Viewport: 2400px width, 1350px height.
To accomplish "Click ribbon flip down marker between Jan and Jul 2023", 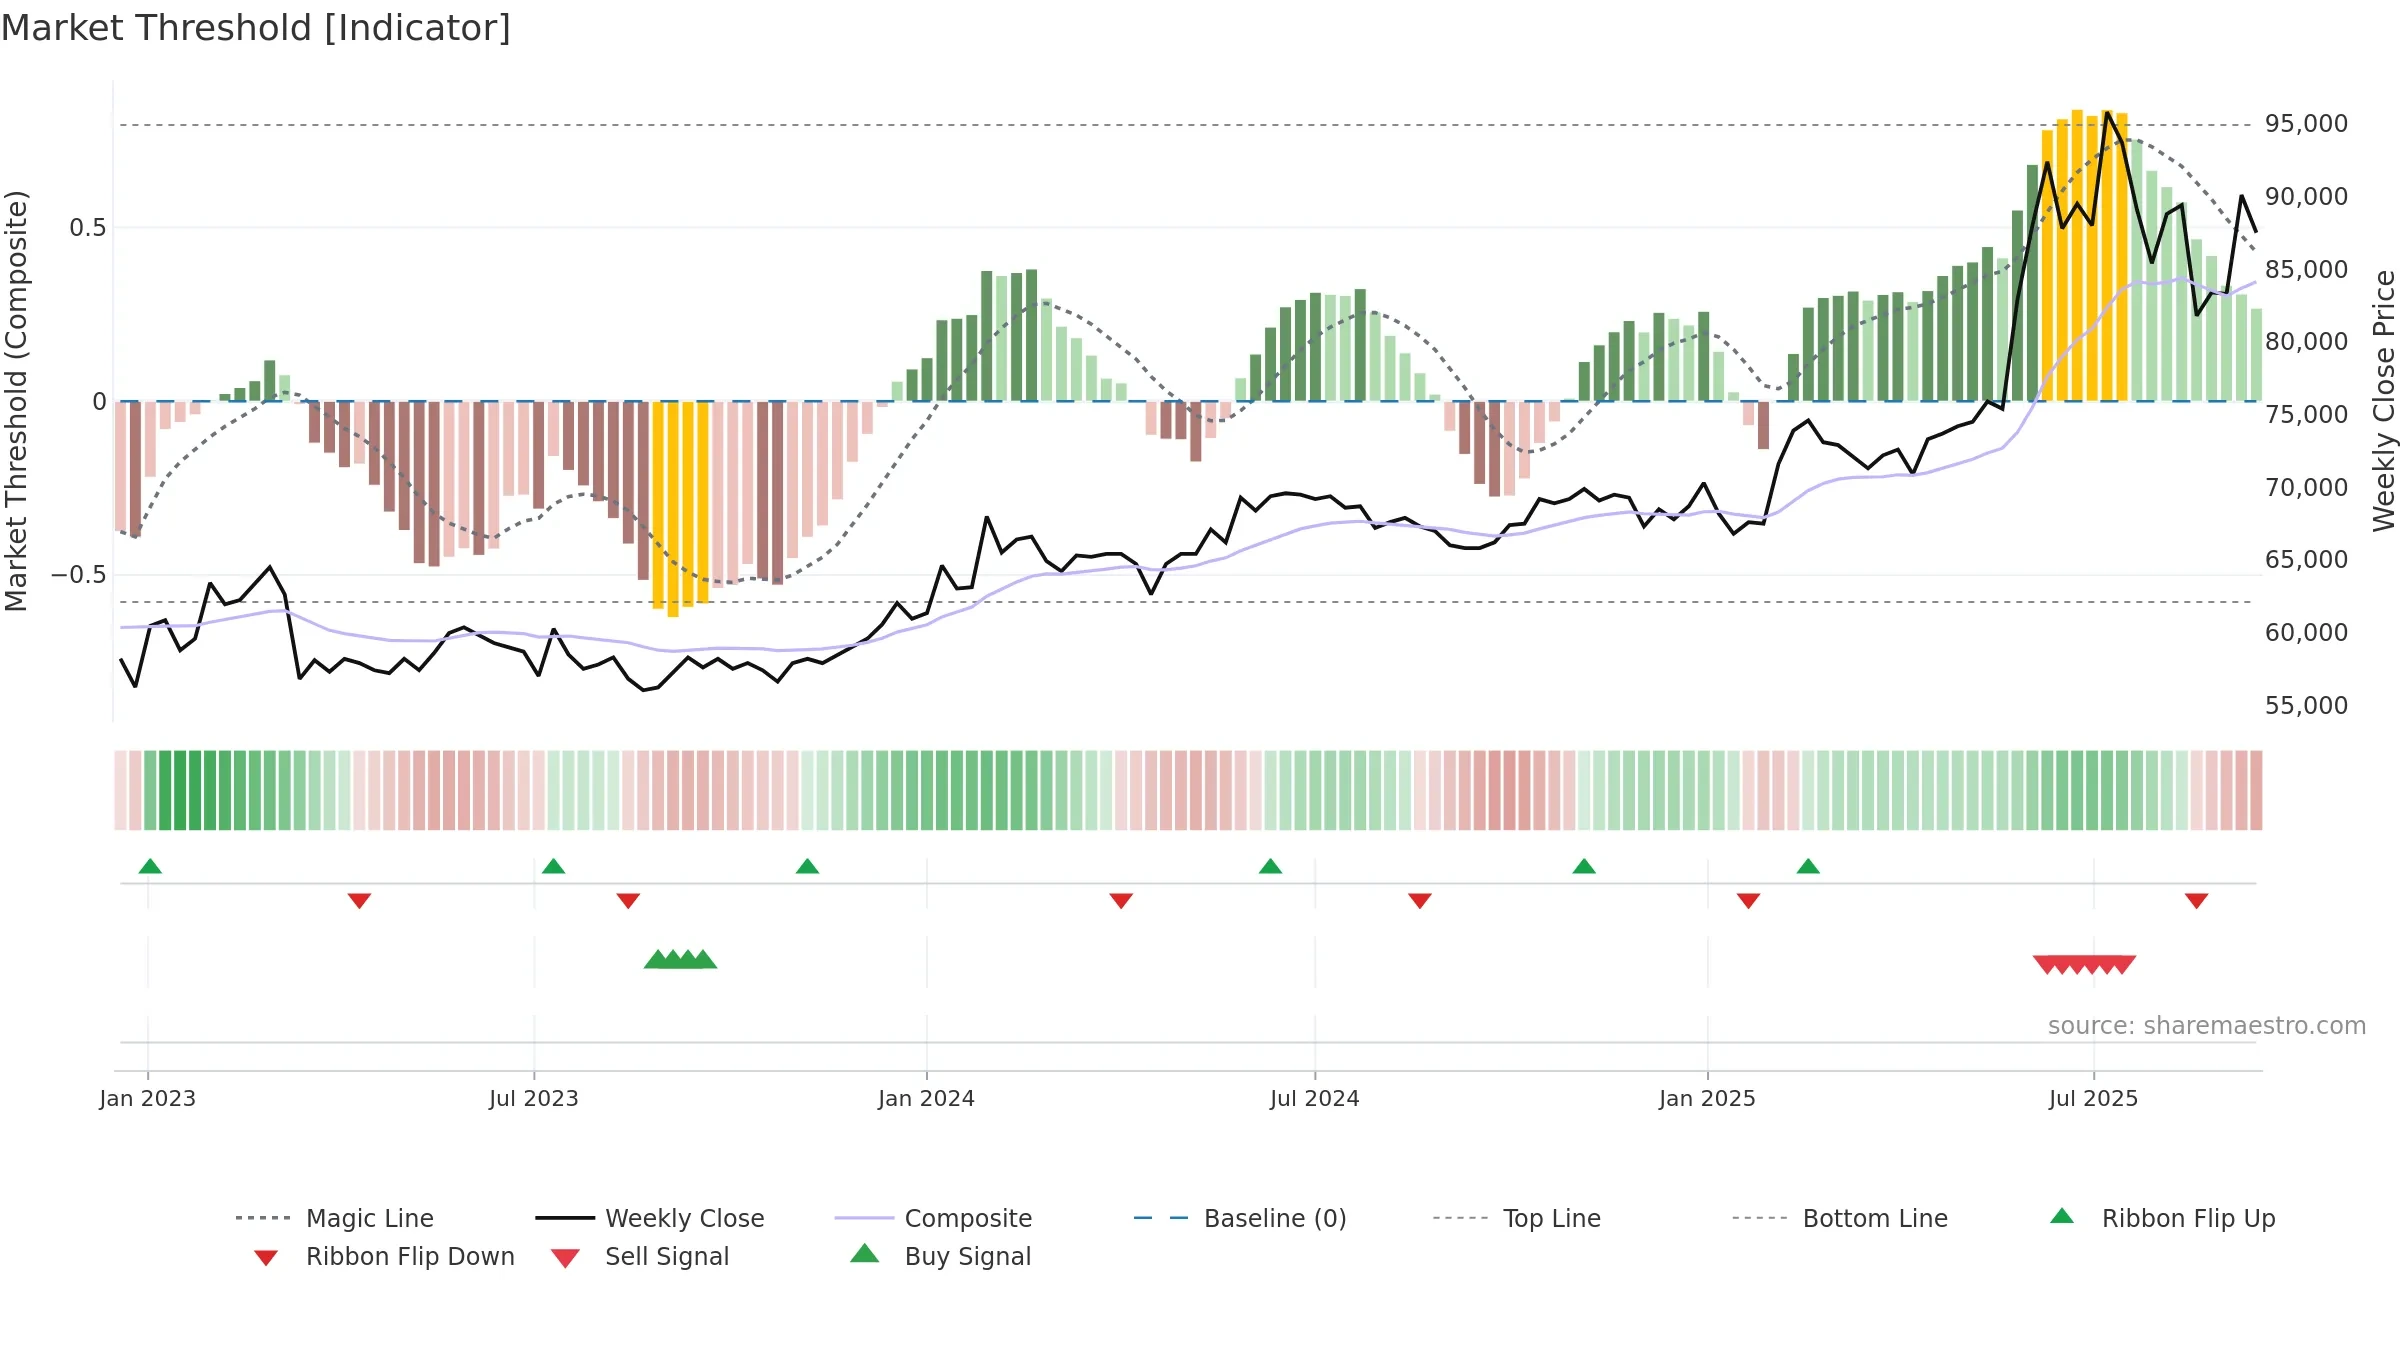I will tap(359, 900).
